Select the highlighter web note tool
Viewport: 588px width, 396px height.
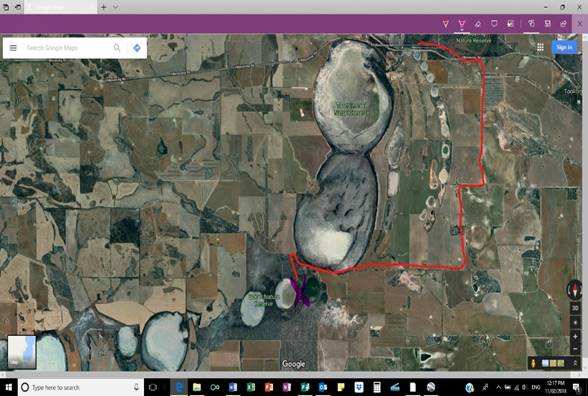point(462,24)
